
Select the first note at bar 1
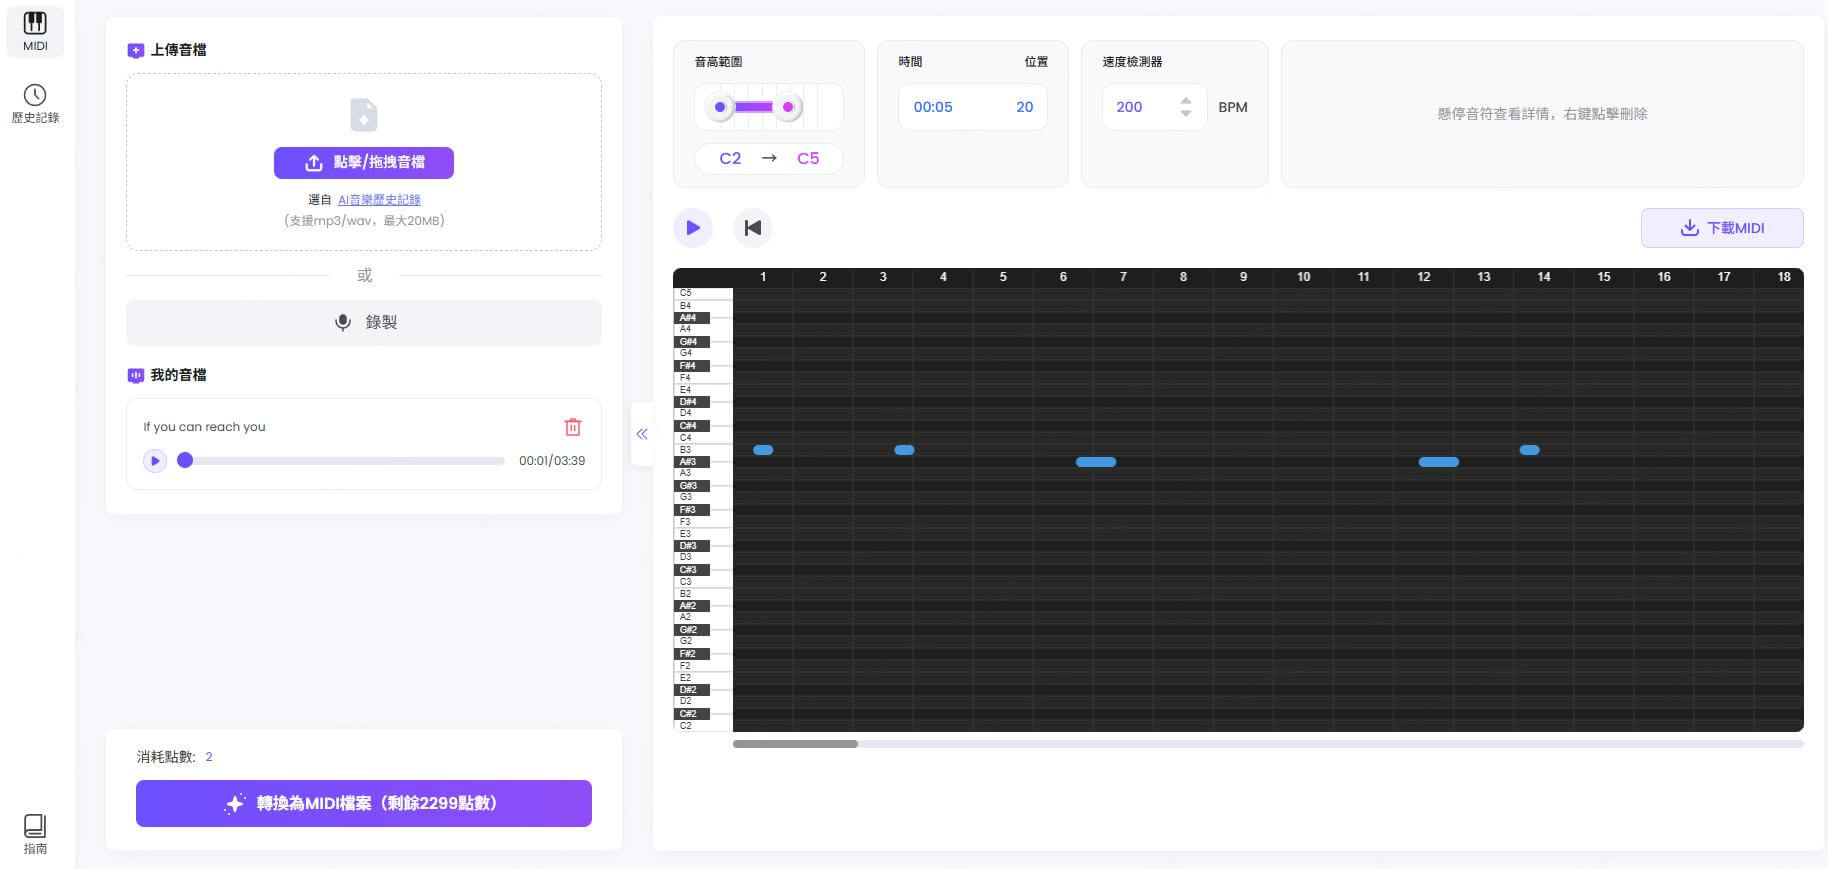coord(763,450)
